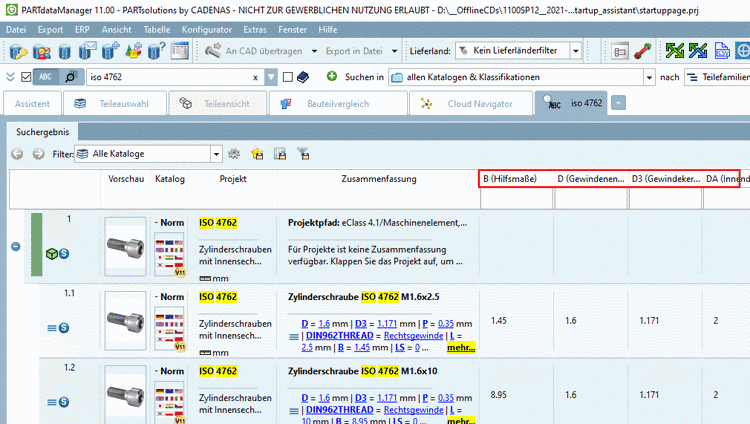Expand the search term history dropdown
The height and width of the screenshot is (424, 750).
coord(272,77)
